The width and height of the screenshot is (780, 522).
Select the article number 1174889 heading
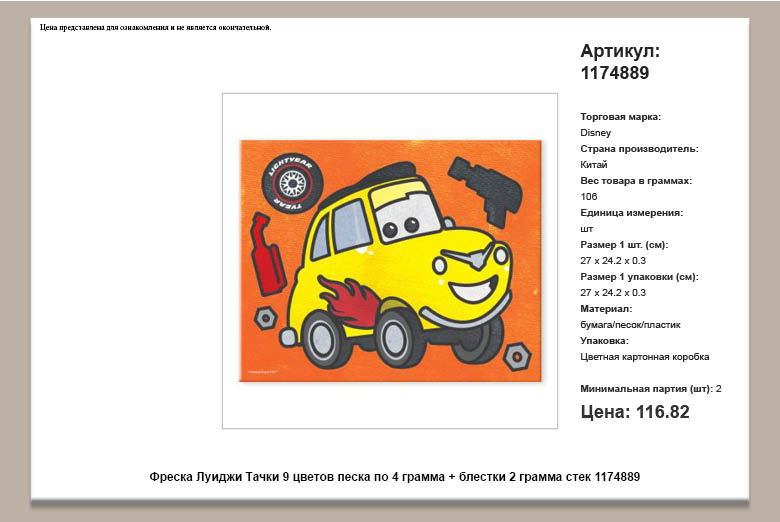615,73
